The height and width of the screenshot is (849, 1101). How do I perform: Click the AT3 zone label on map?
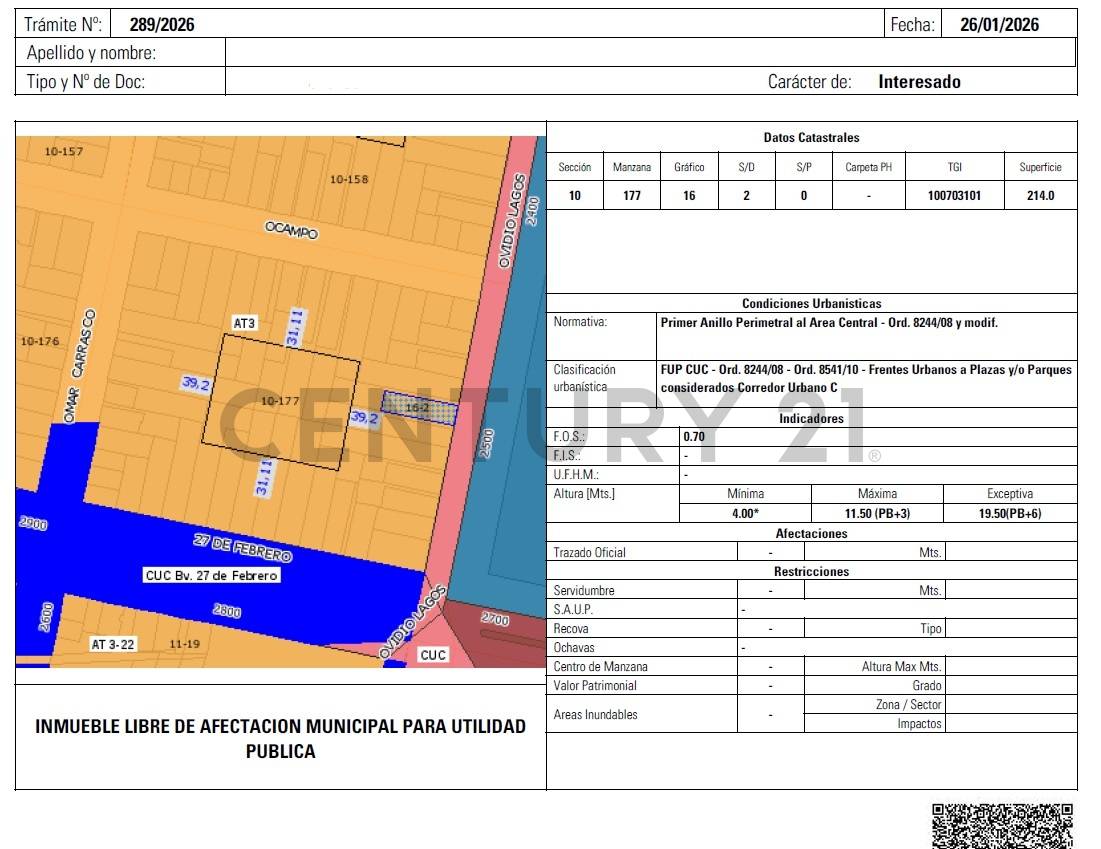[244, 323]
